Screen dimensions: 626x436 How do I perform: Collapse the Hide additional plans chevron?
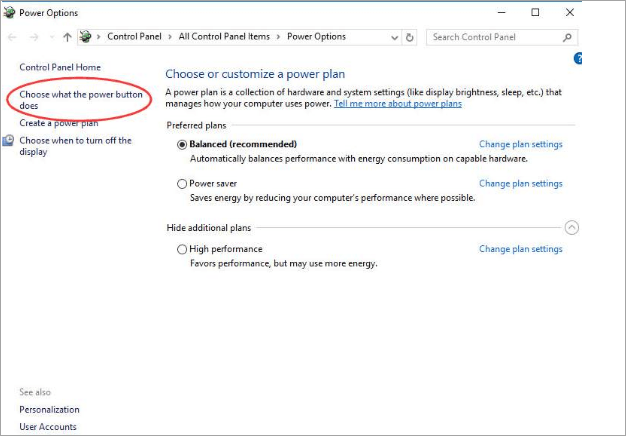pyautogui.click(x=571, y=228)
